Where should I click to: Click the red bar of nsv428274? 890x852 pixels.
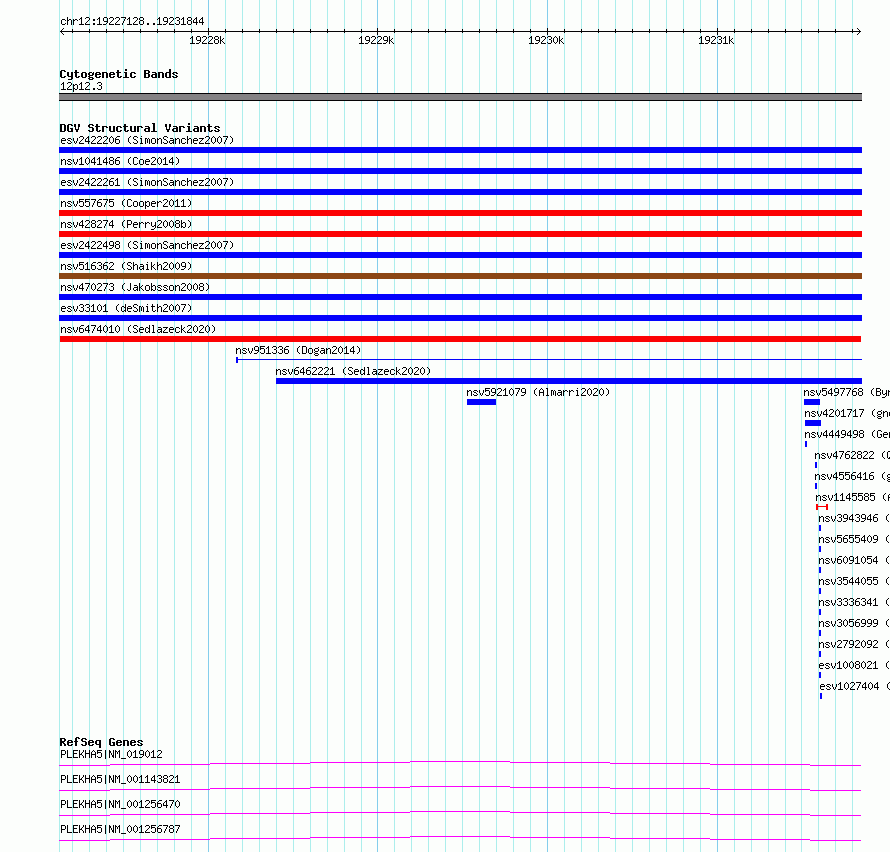[x=460, y=234]
